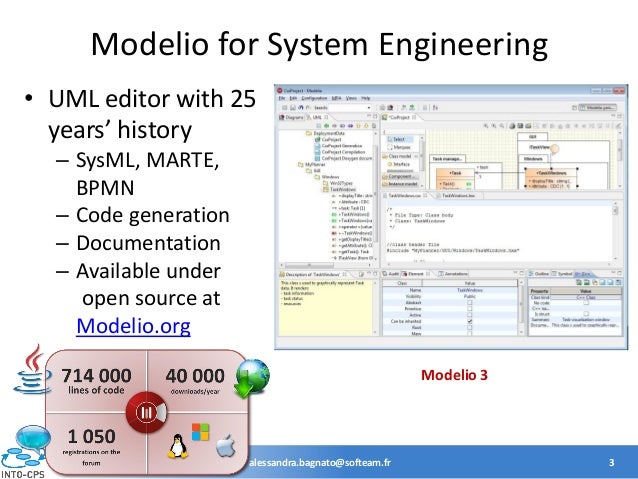Click the Description of 'TaskWindows' tab
The image size is (638, 479).
[312, 274]
